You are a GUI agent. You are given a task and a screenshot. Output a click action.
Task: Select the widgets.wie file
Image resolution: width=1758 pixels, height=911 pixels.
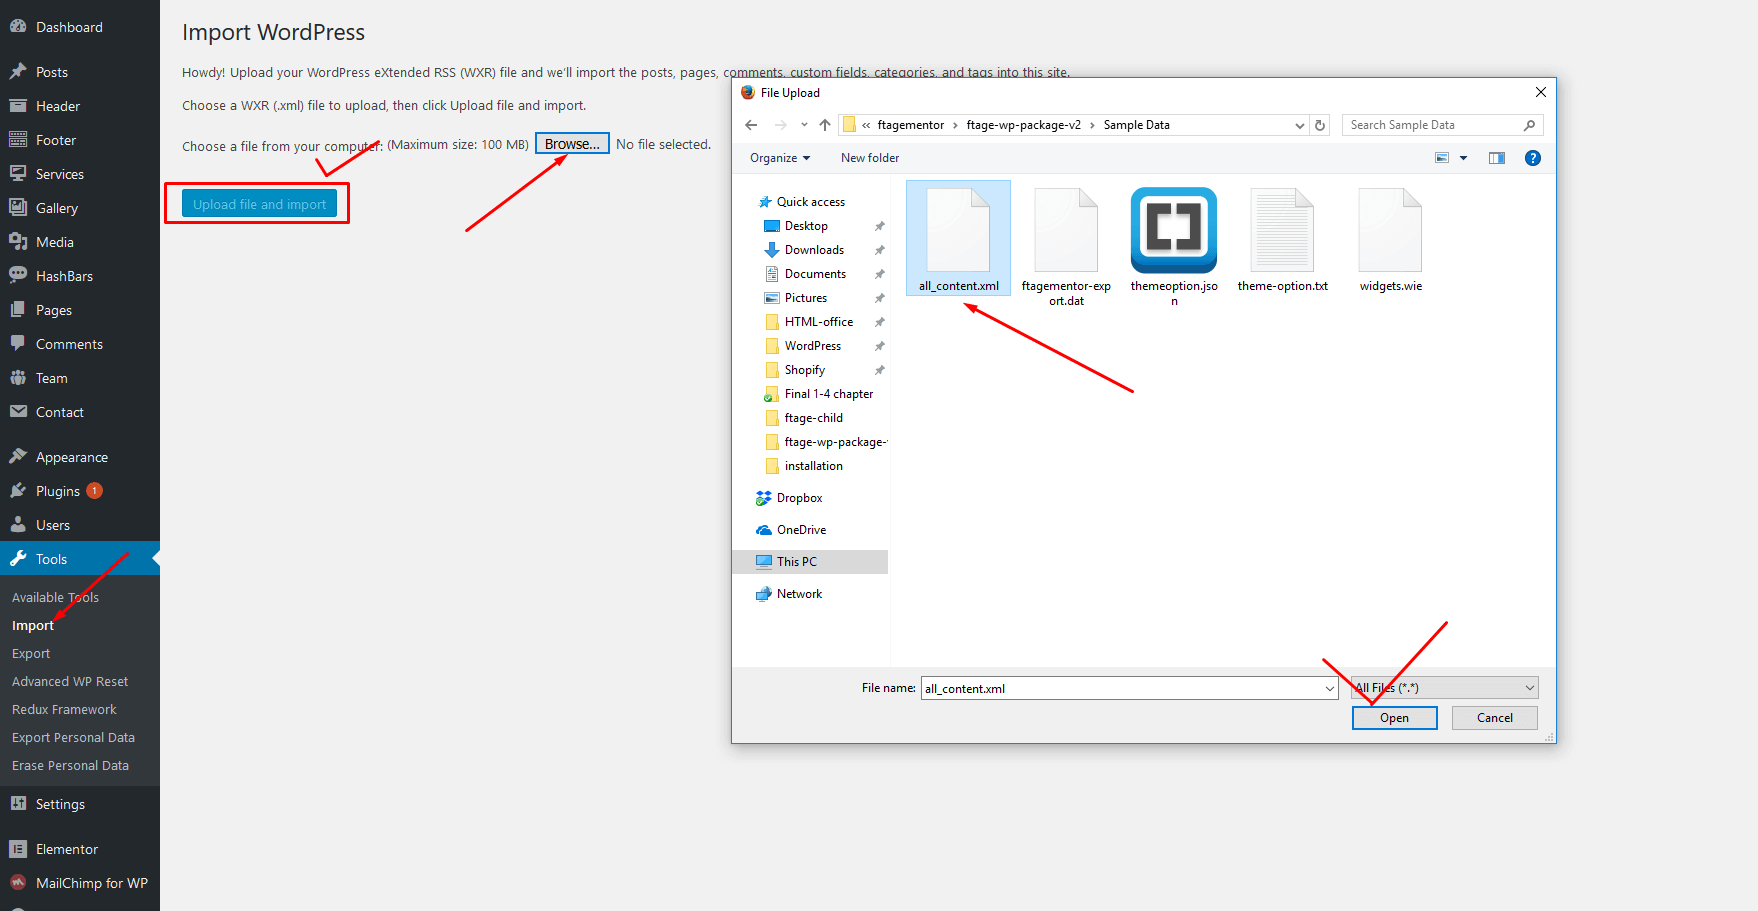pos(1390,239)
